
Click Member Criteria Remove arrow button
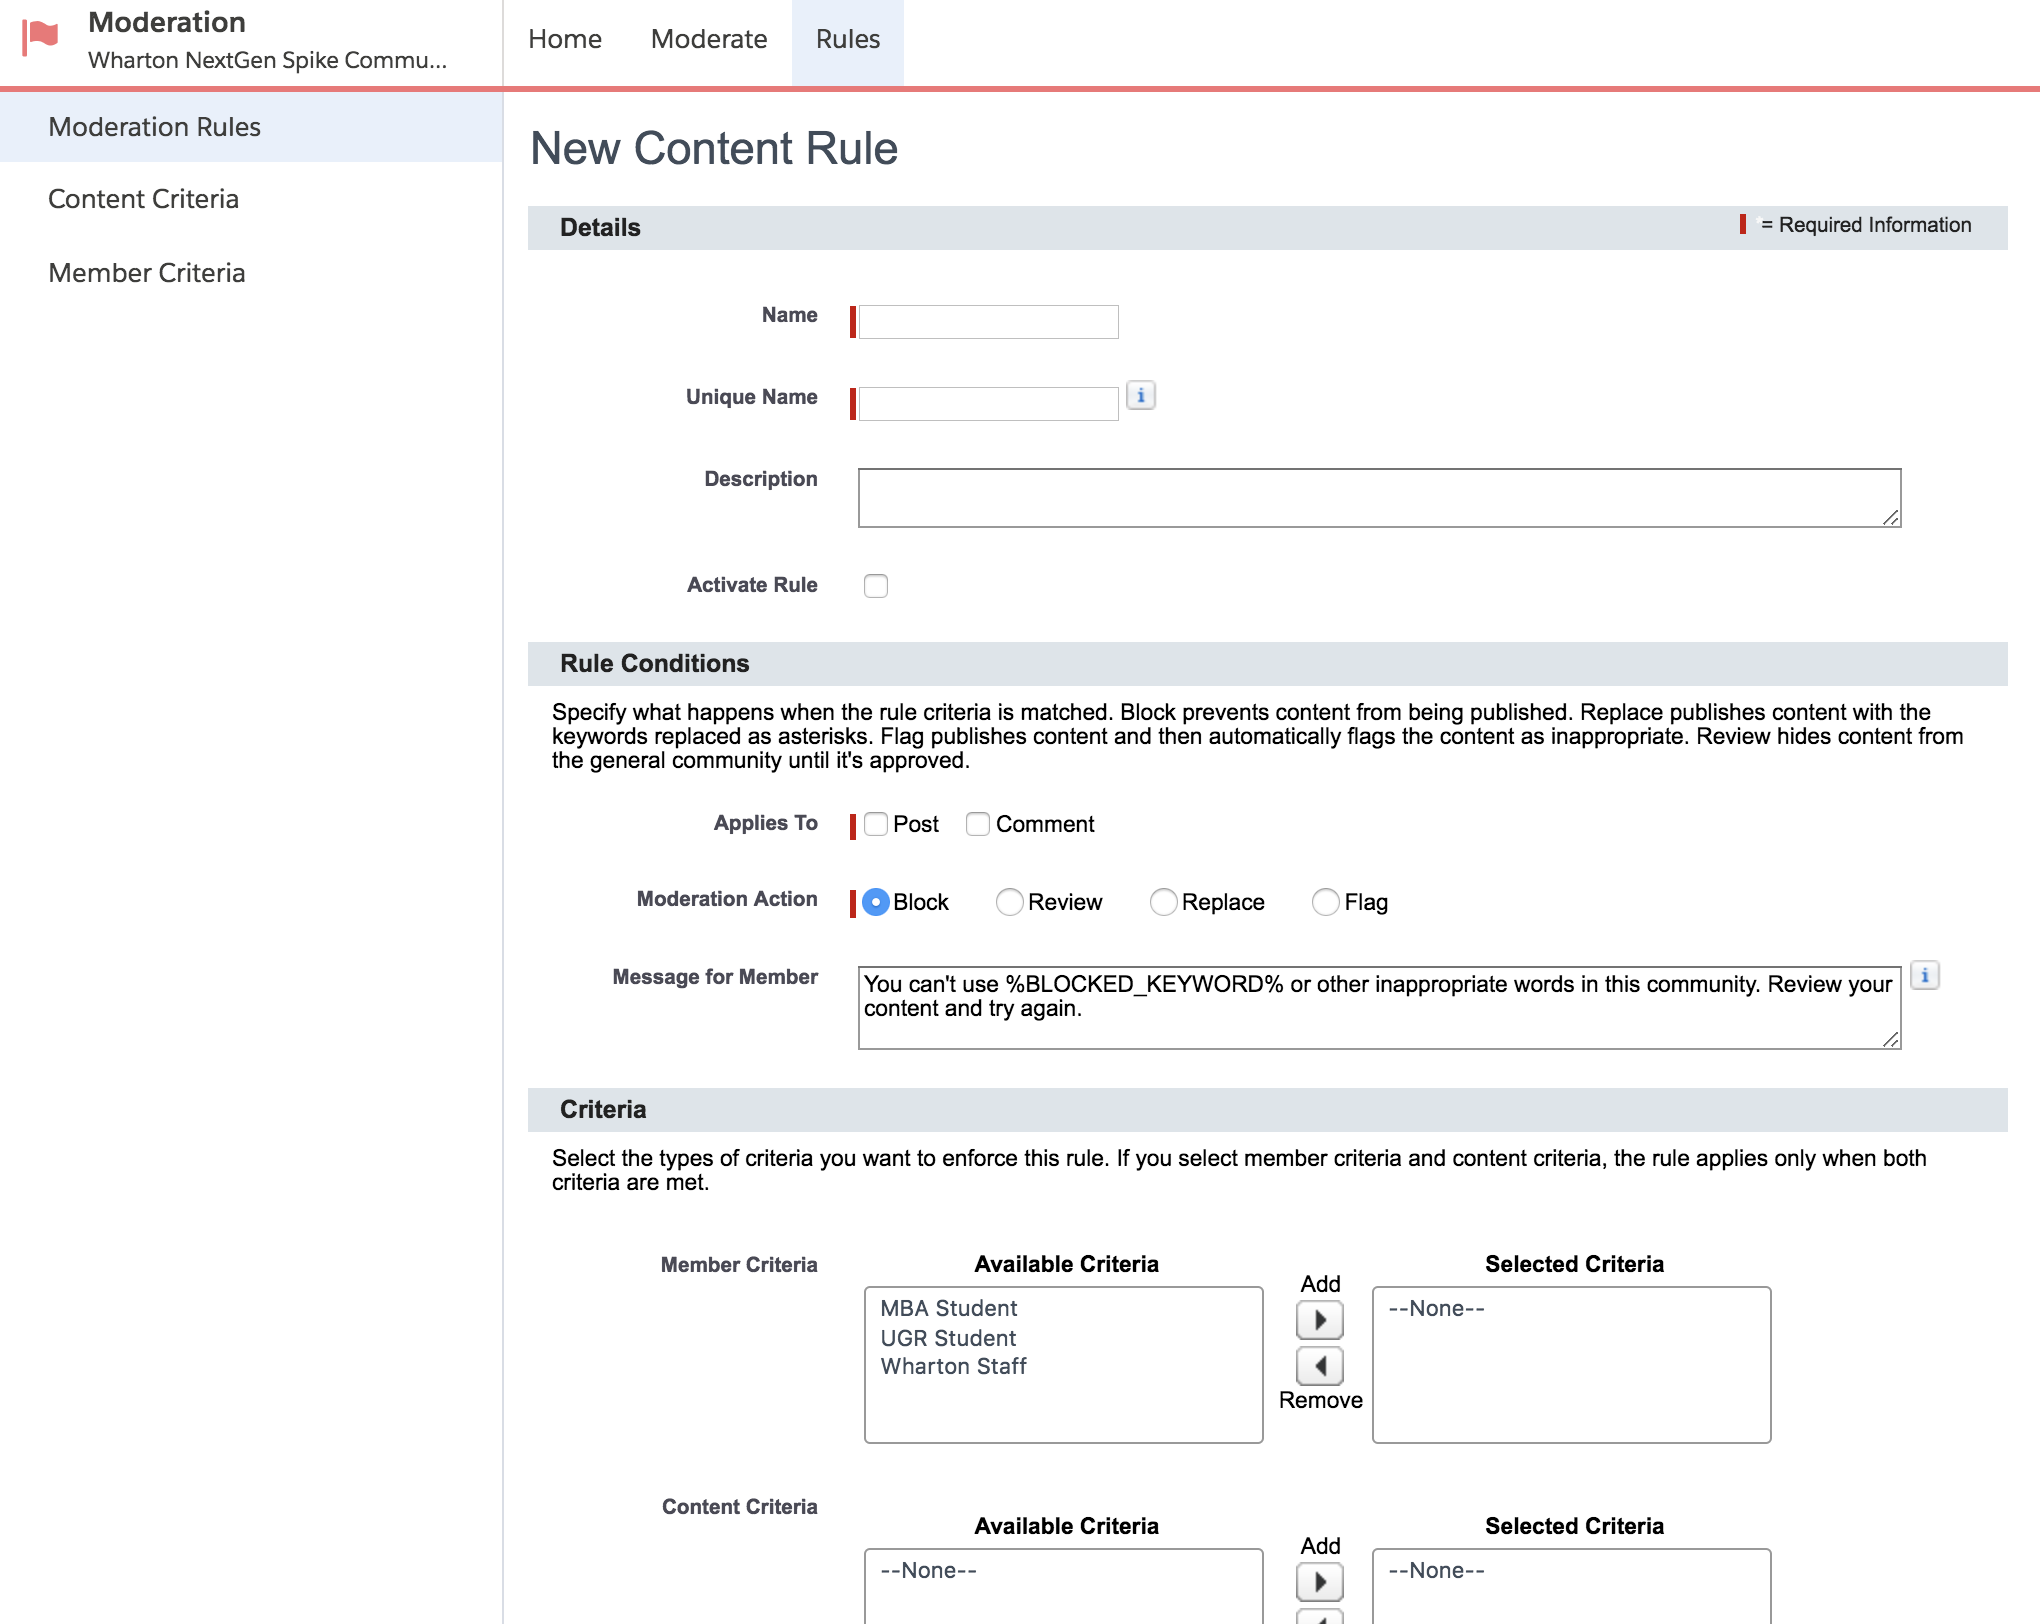tap(1319, 1366)
